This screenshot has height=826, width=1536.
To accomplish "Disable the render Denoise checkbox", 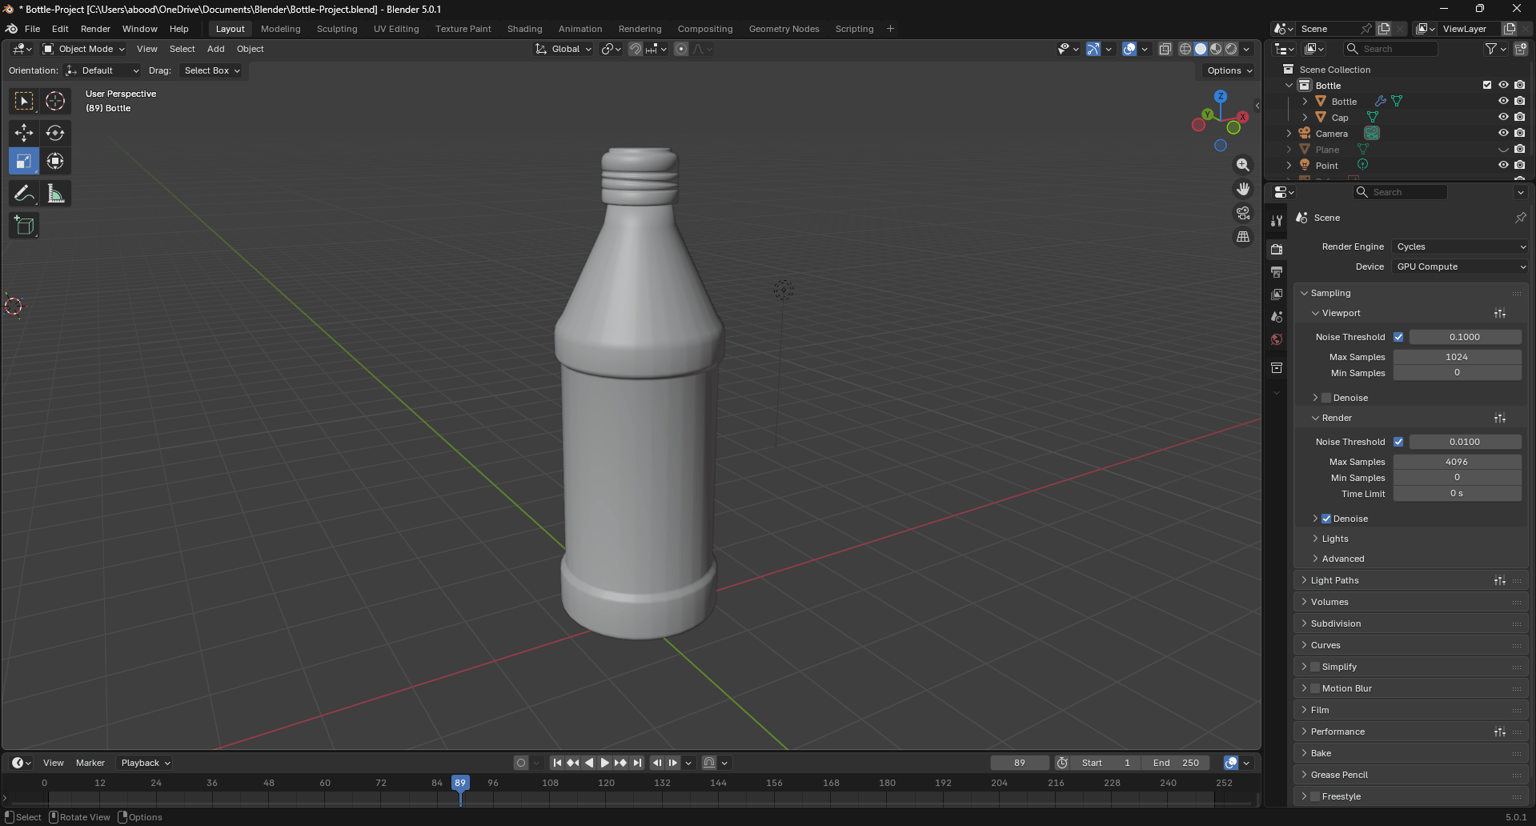I will [x=1326, y=519].
